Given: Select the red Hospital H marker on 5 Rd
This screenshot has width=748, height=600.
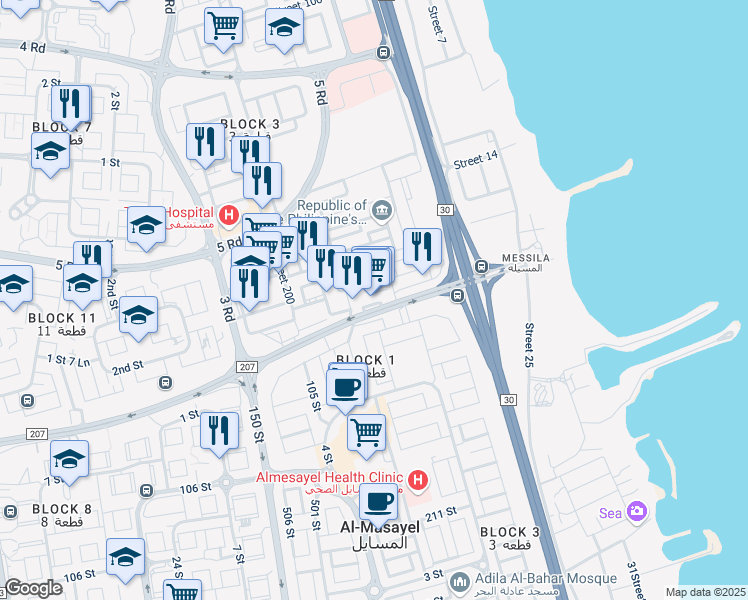Looking at the screenshot, I should [229, 215].
